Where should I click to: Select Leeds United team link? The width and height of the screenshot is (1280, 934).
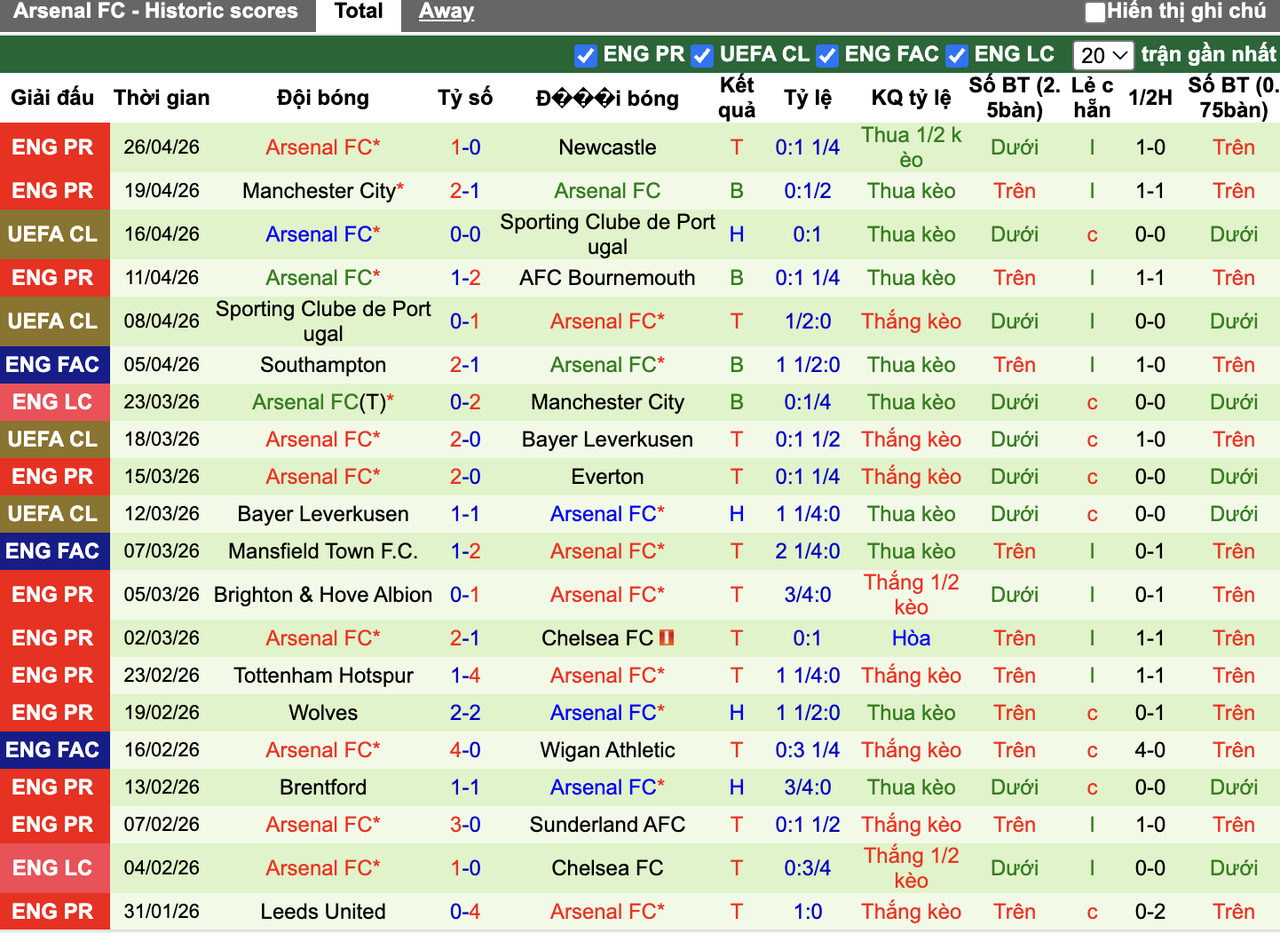pyautogui.click(x=323, y=911)
